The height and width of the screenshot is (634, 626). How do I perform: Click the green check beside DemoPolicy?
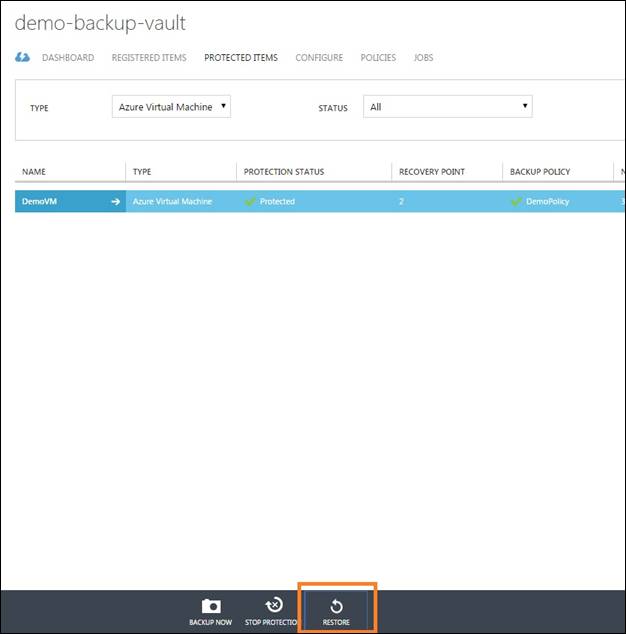coord(516,201)
